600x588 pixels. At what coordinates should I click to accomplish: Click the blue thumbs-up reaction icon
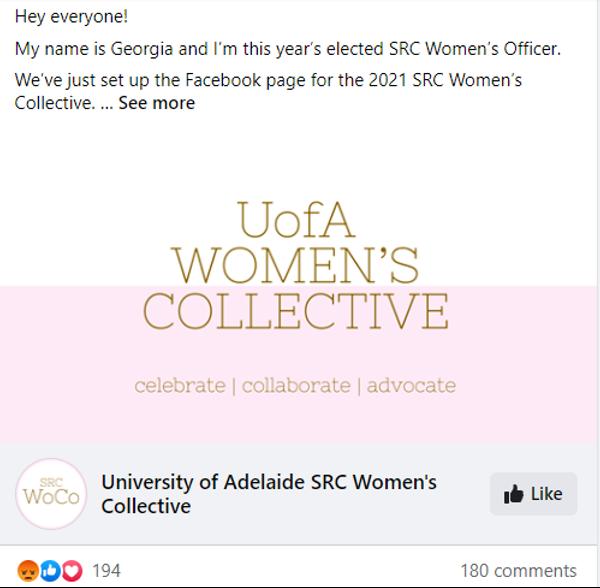click(x=50, y=571)
